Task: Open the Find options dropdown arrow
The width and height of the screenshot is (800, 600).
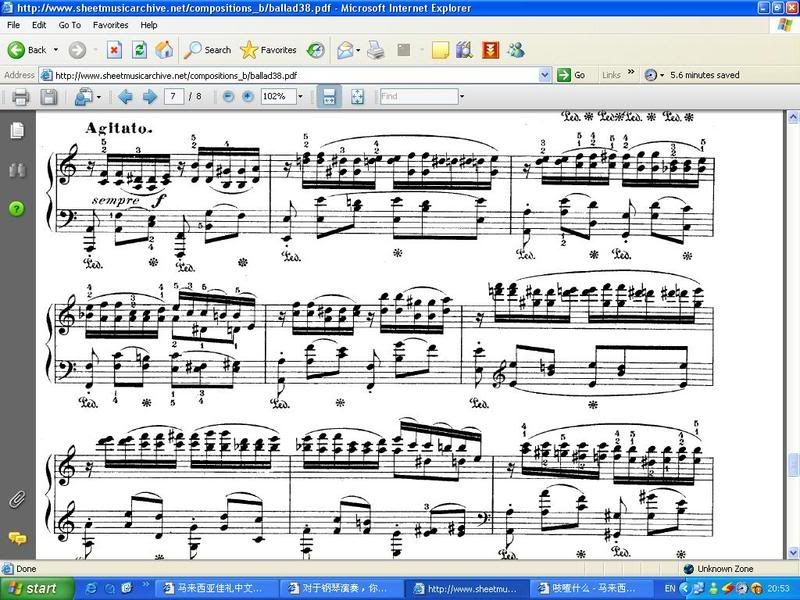Action: [x=461, y=97]
